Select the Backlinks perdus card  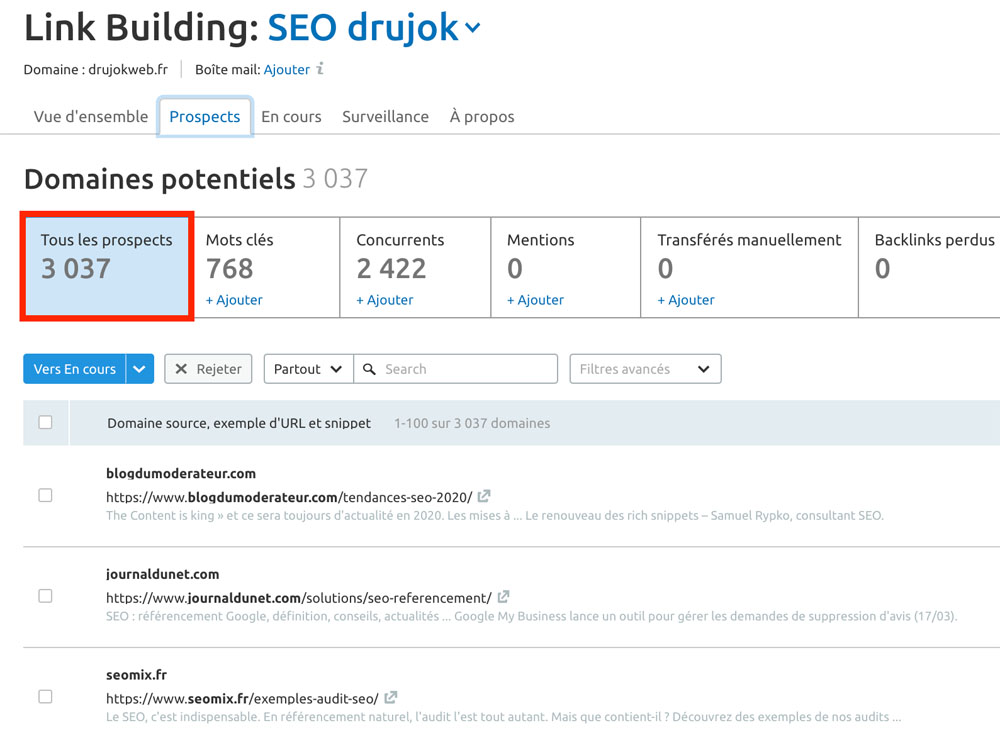point(929,267)
